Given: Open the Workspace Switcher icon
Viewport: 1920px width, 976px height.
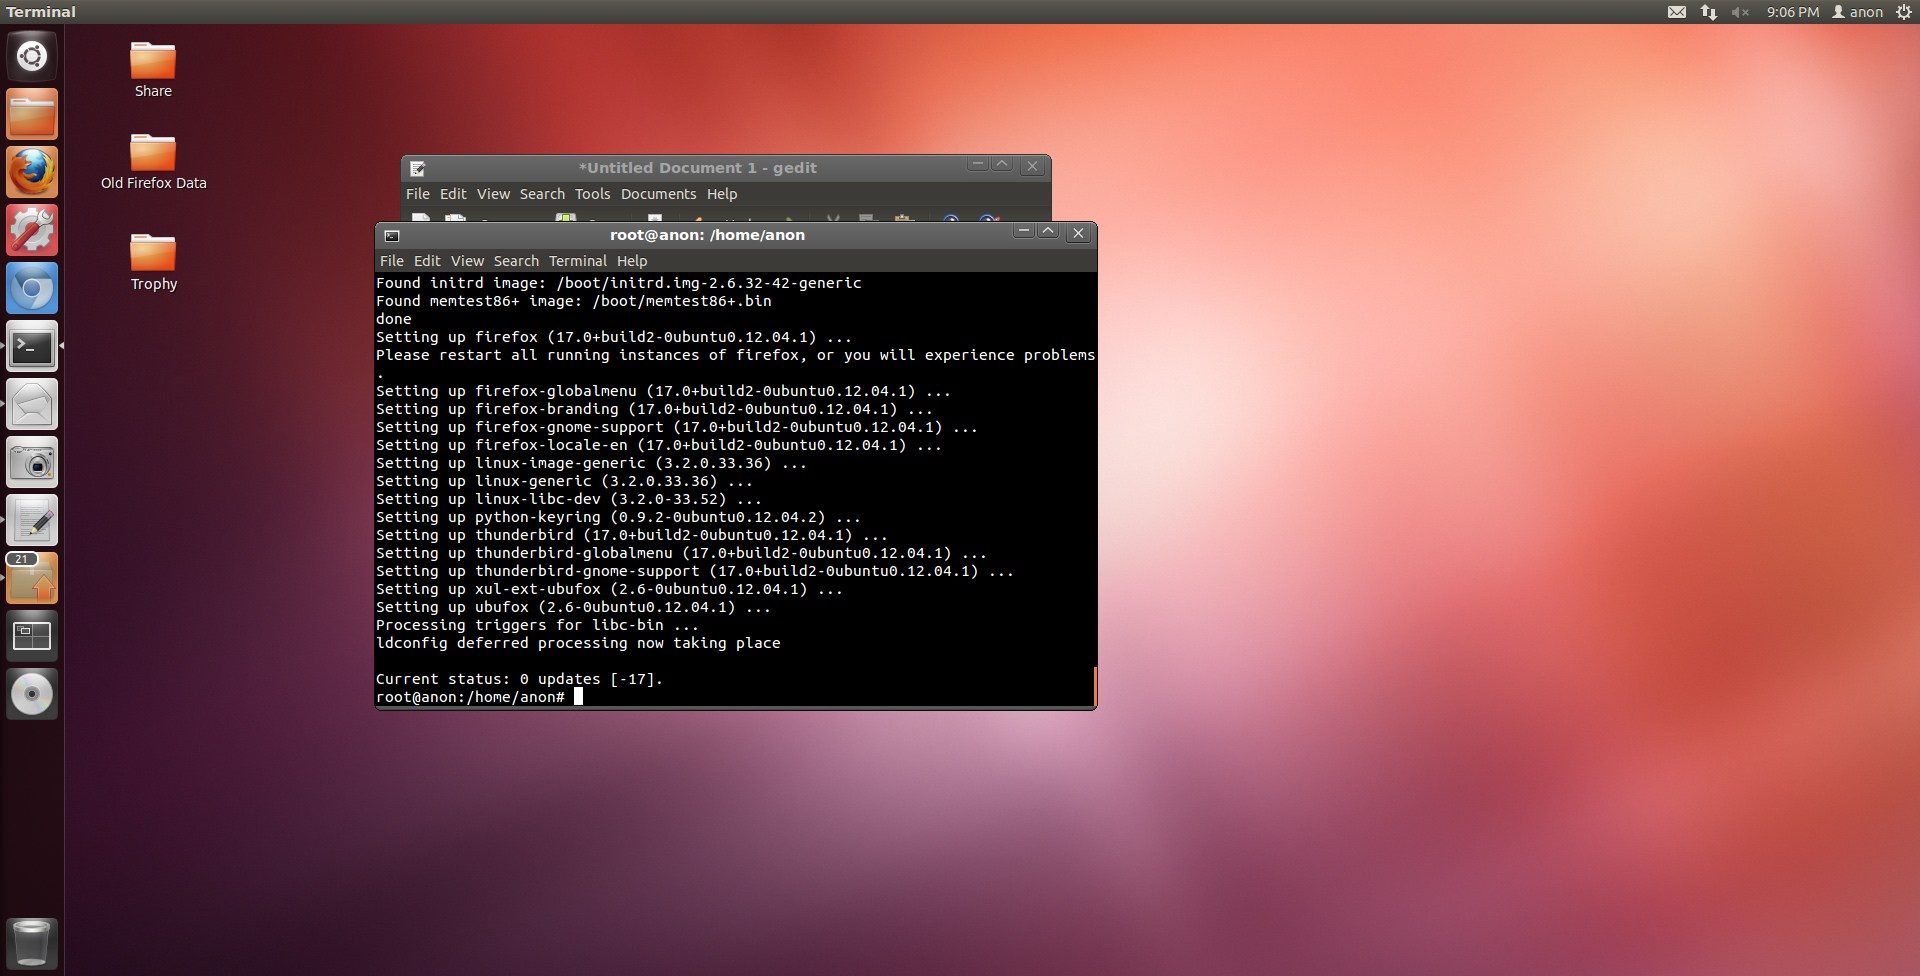Looking at the screenshot, I should click(x=32, y=636).
